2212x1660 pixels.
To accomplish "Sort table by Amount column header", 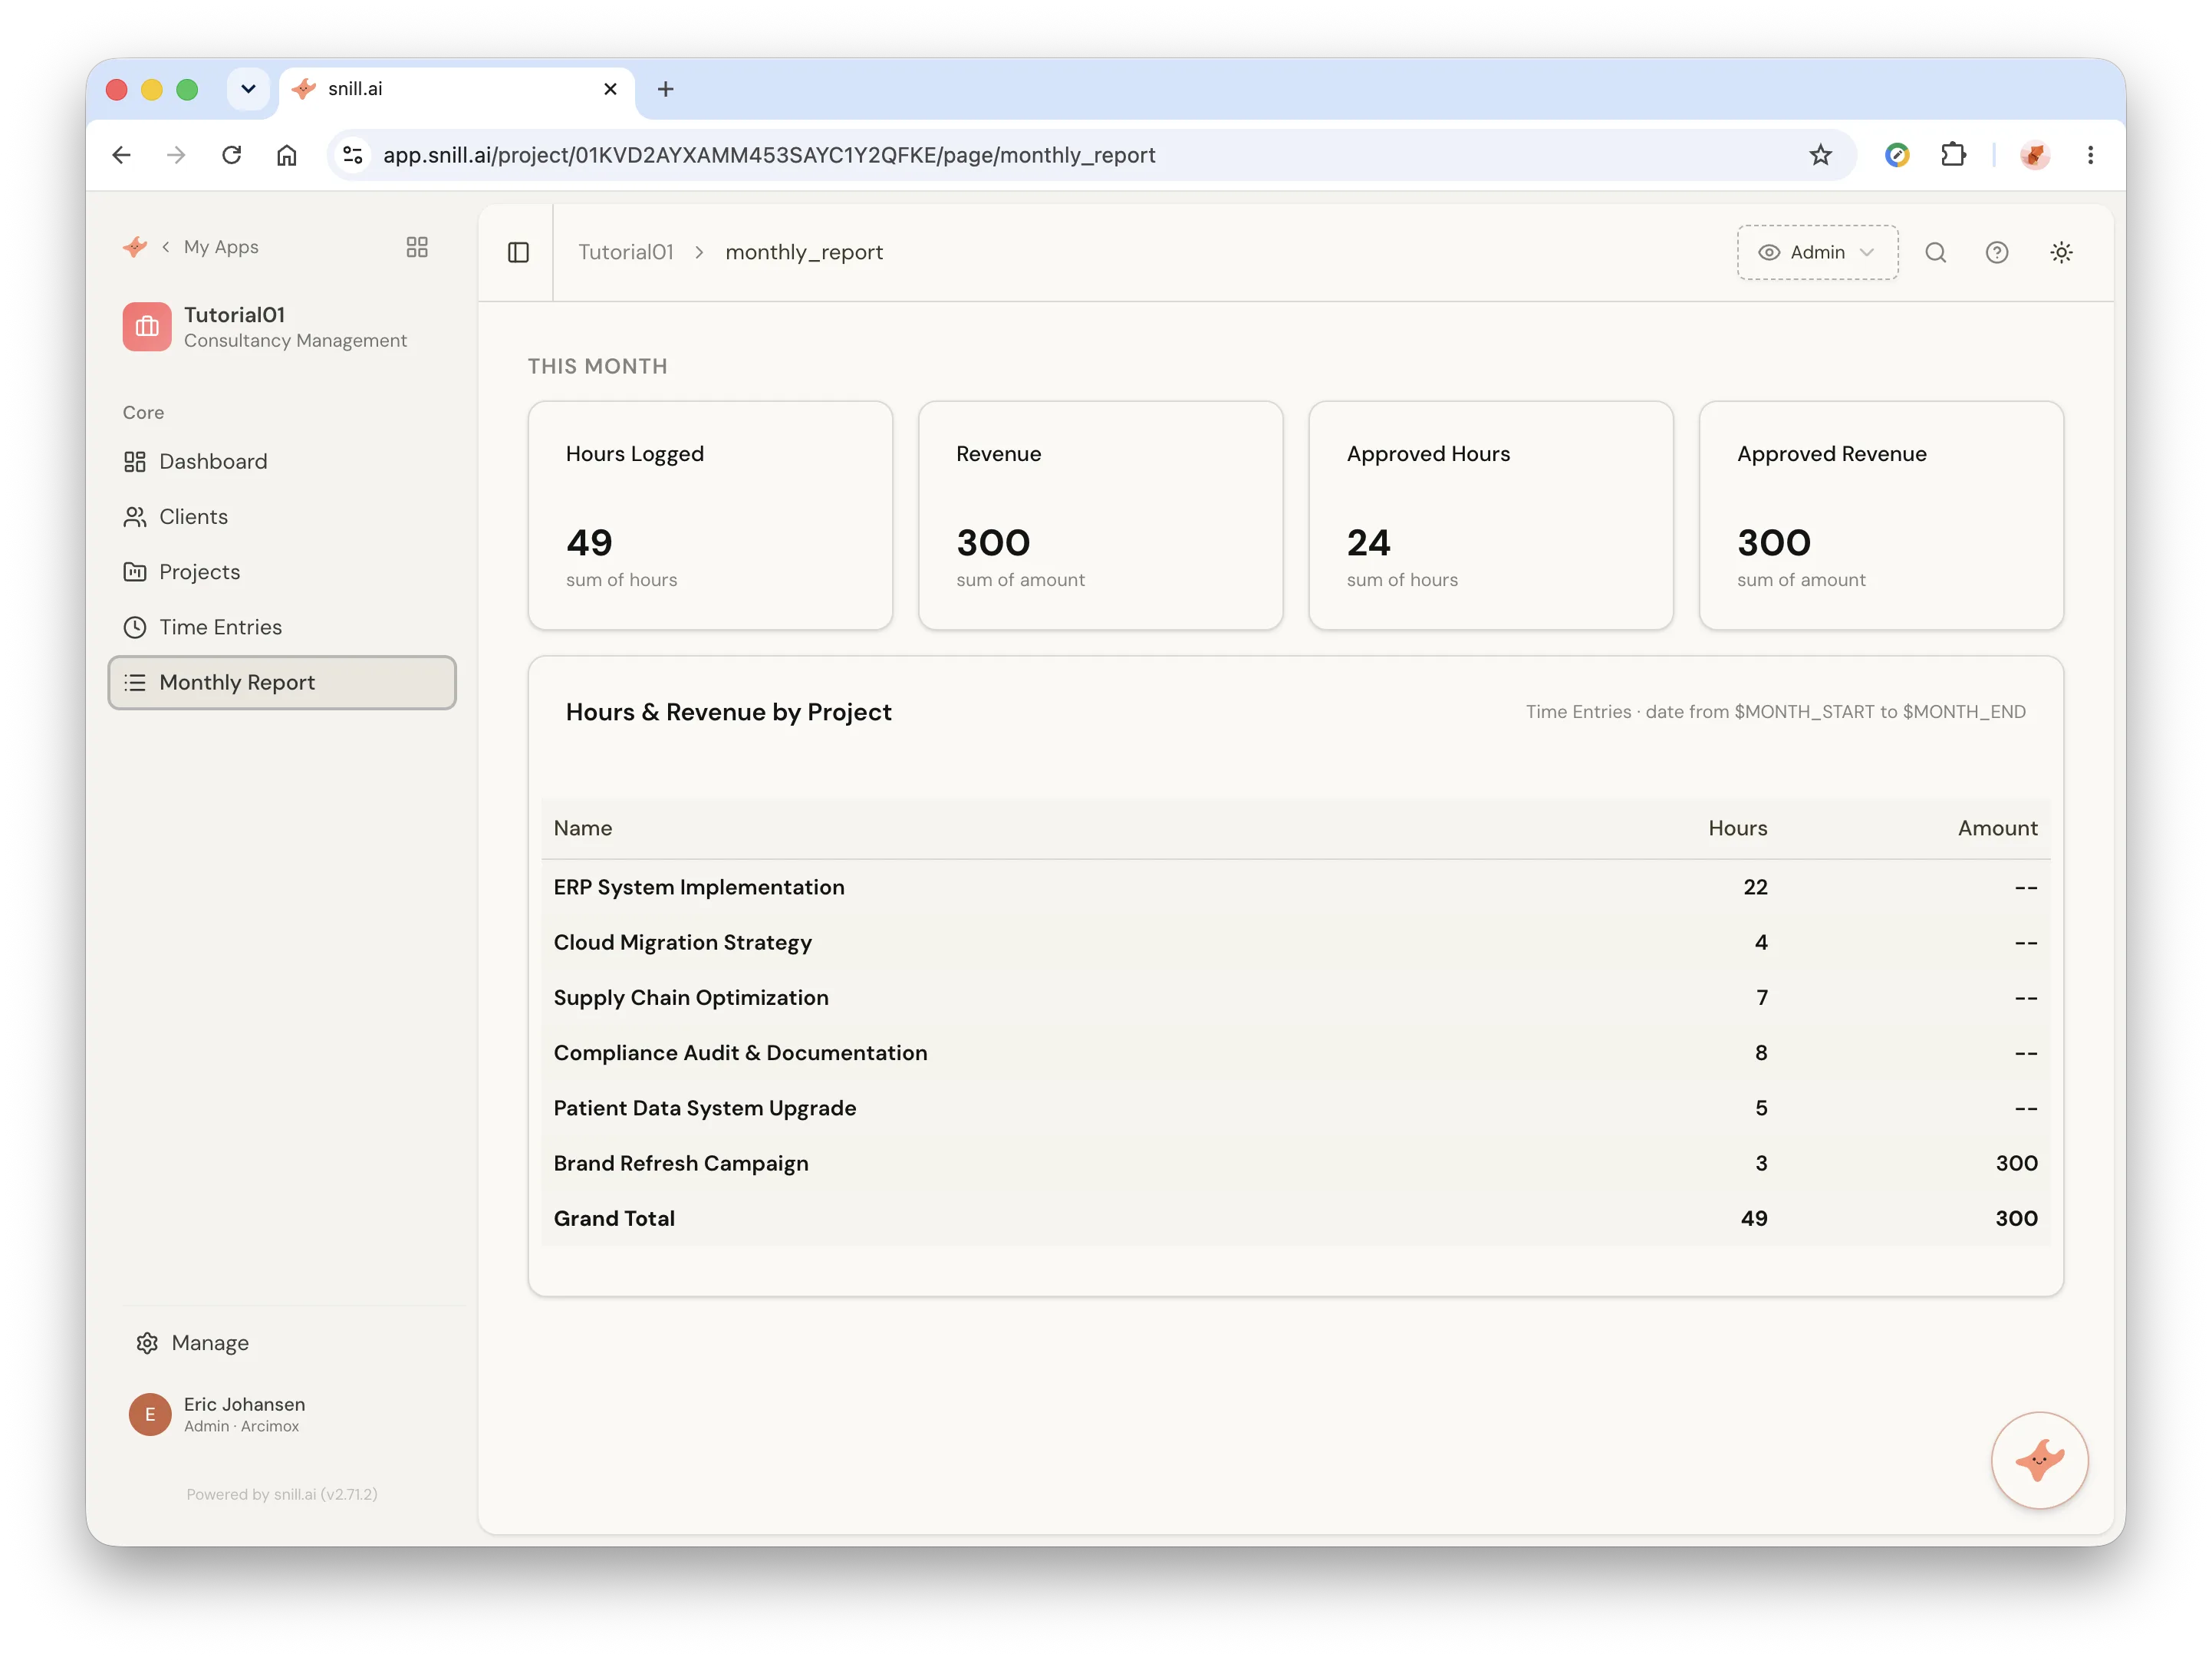I will coord(1997,828).
